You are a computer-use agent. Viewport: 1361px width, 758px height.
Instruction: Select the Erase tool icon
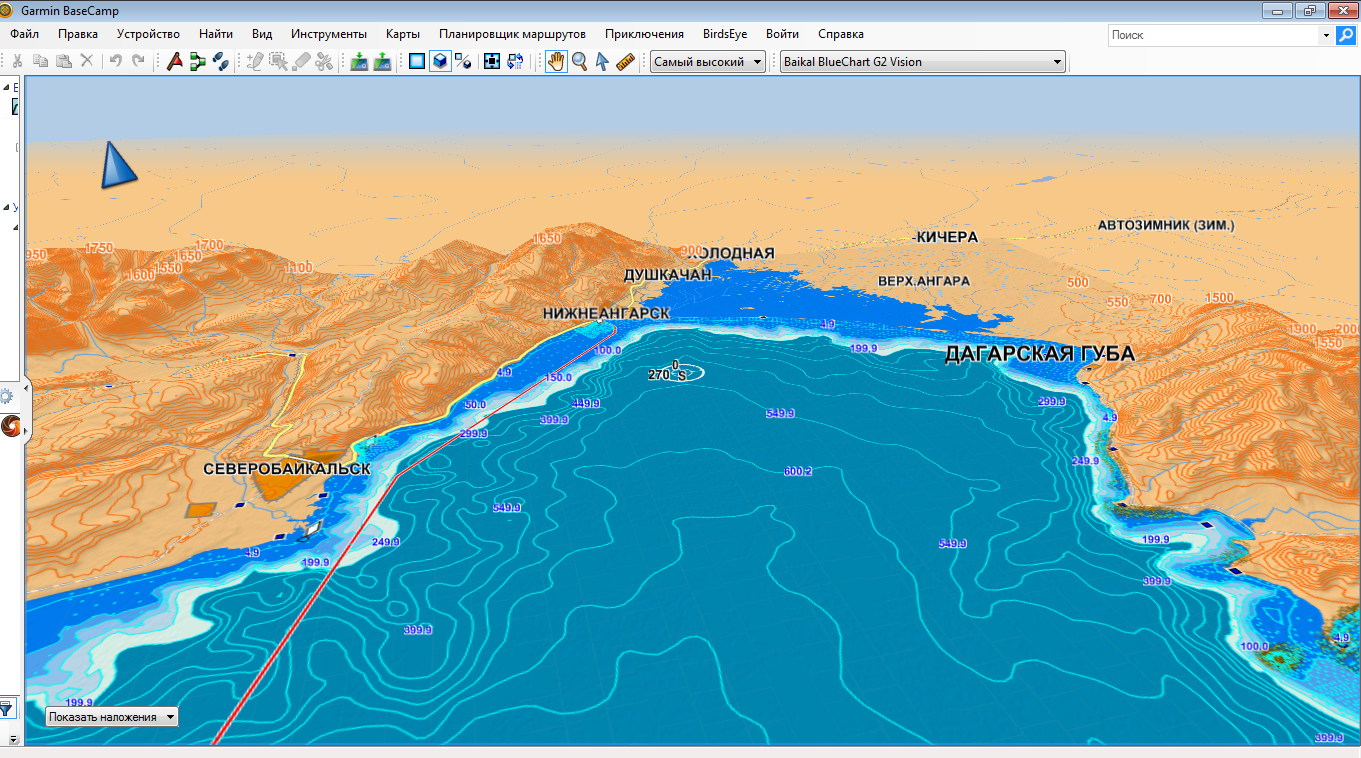pos(301,61)
